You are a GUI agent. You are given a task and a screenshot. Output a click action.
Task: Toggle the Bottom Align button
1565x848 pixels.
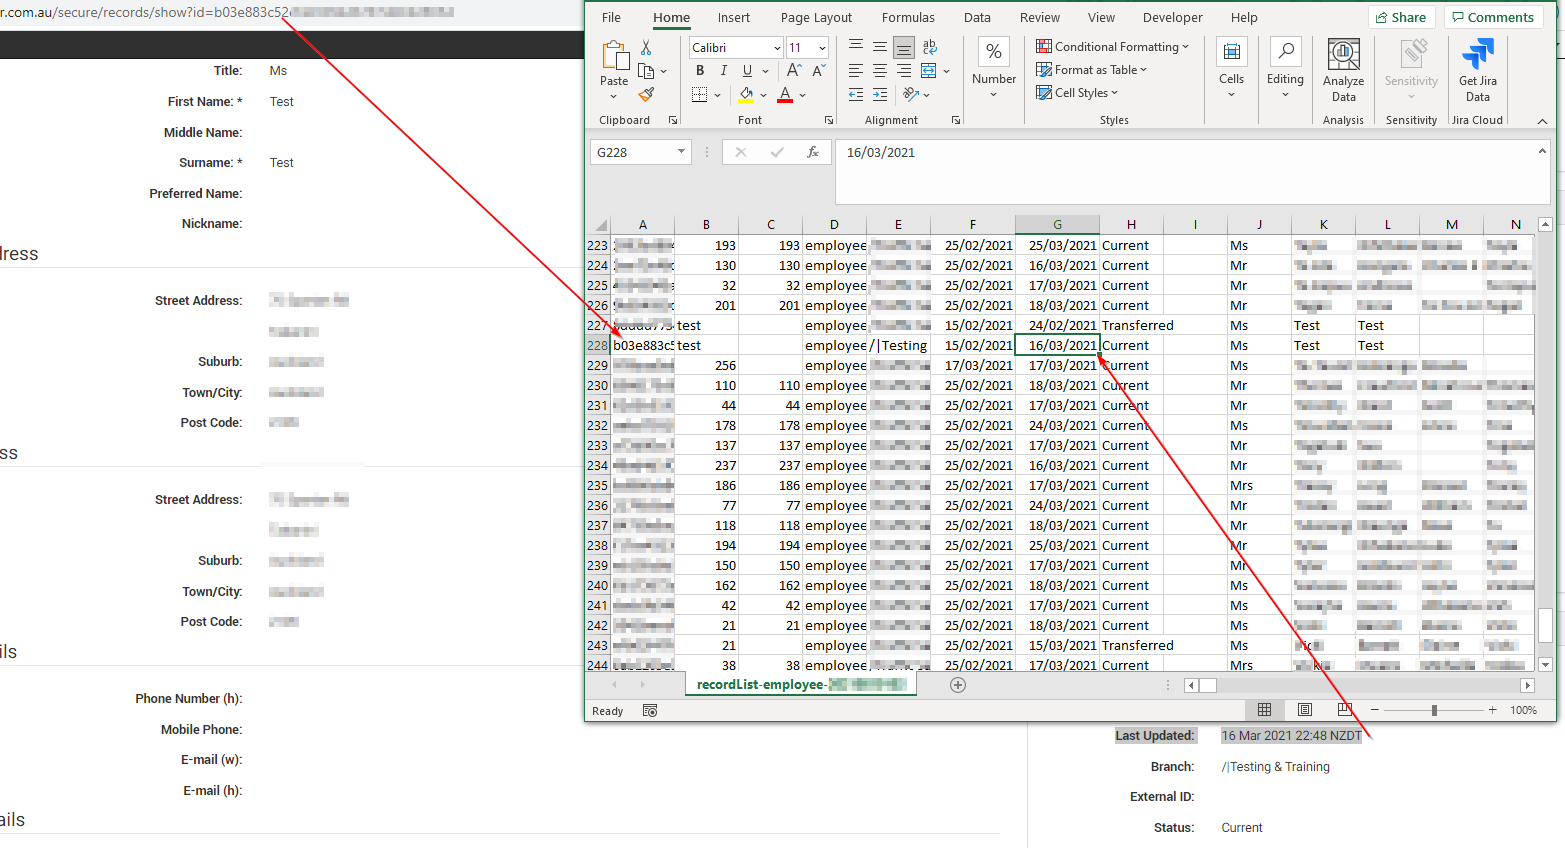[x=904, y=47]
